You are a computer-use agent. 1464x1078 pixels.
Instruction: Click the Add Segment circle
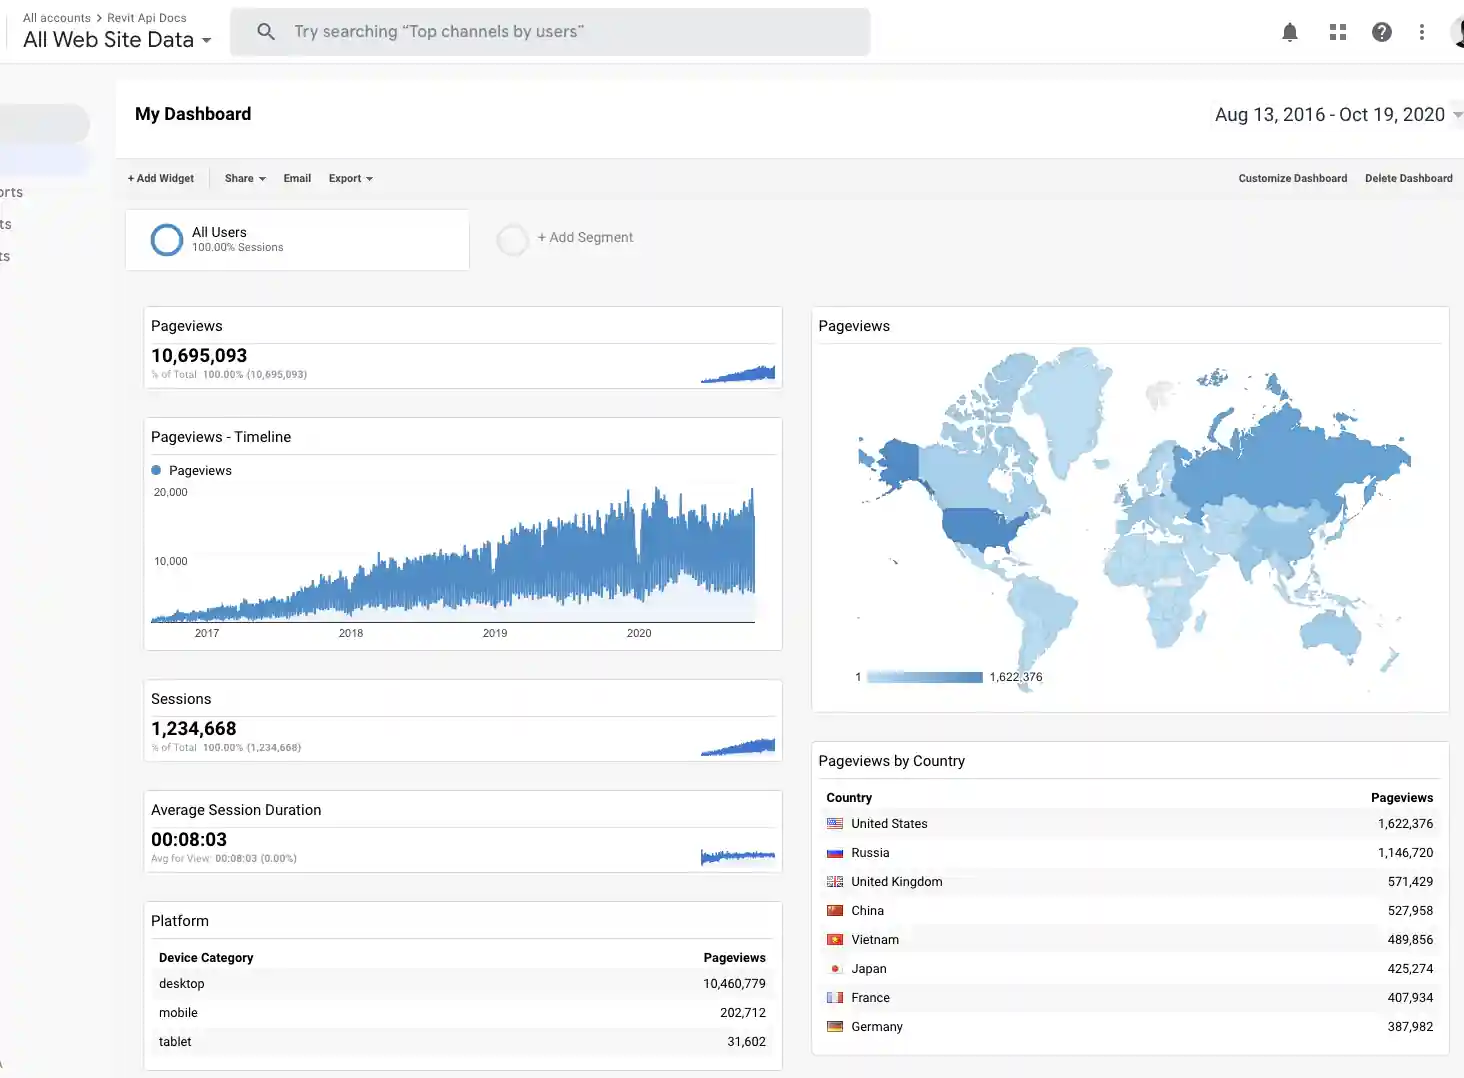click(x=513, y=239)
